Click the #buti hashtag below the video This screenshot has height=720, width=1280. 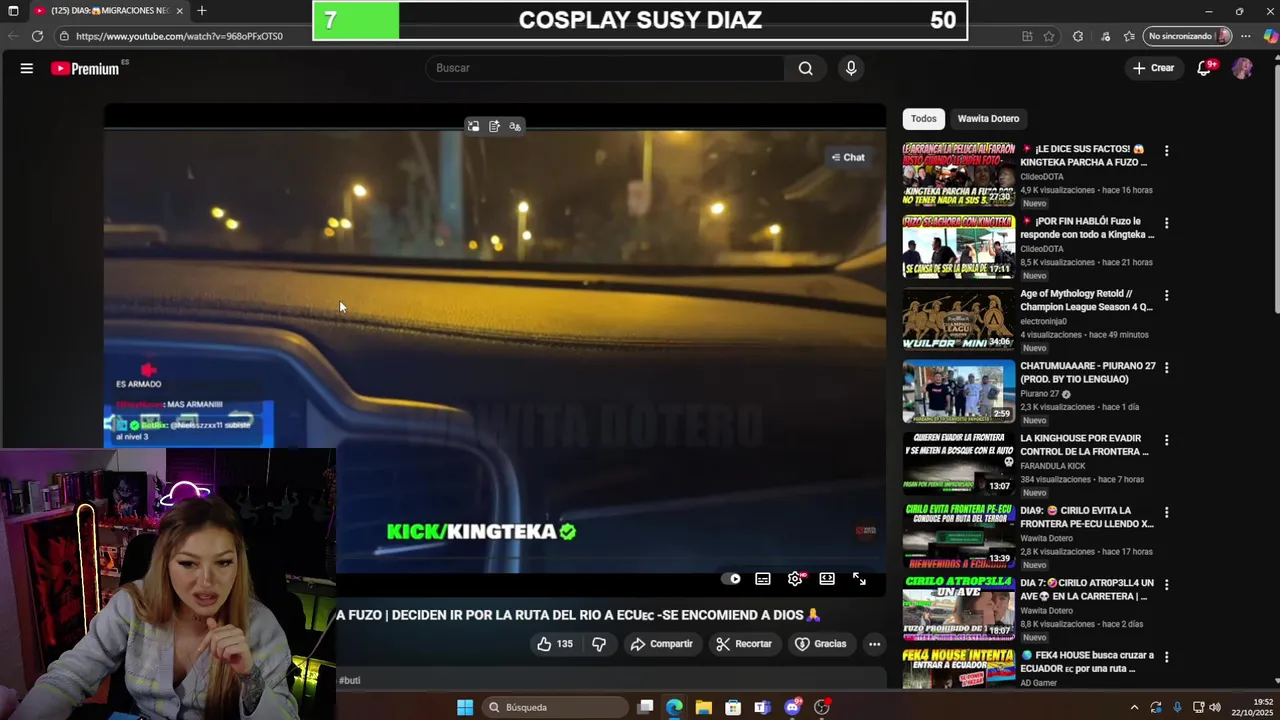pos(349,680)
